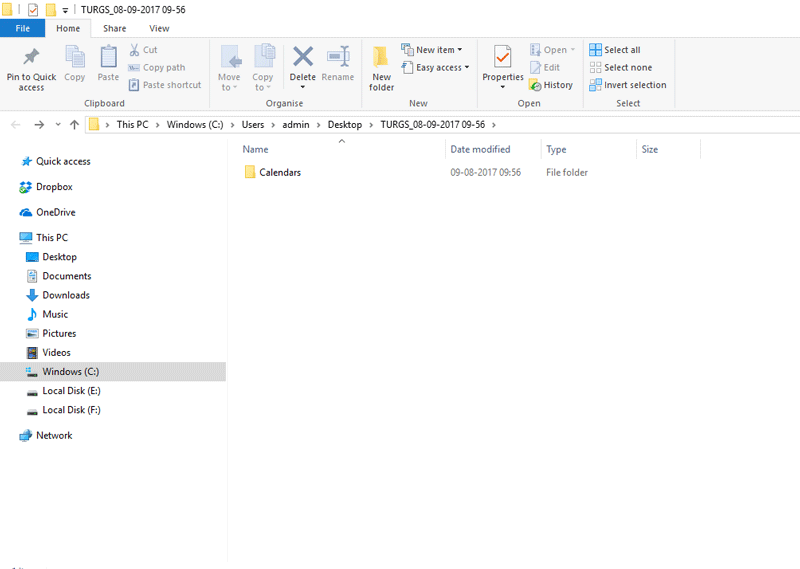This screenshot has width=800, height=569.
Task: Click the Properties checkmark icon
Action: click(503, 57)
